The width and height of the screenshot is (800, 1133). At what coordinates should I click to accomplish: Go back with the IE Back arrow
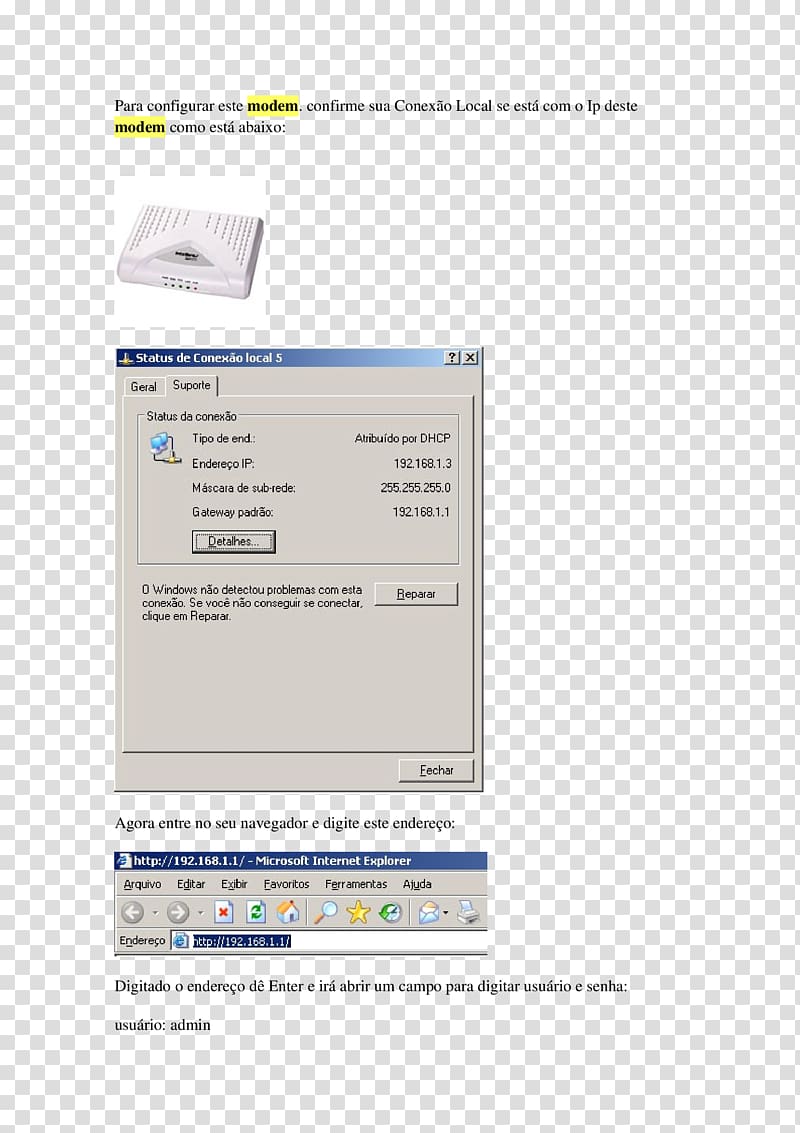point(132,913)
